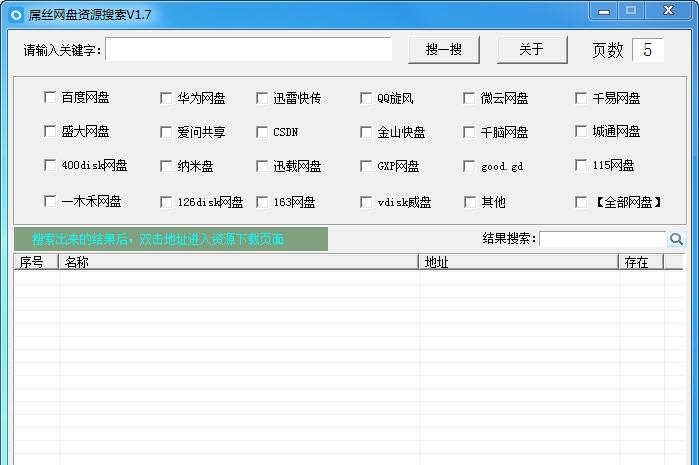This screenshot has width=699, height=465.
Task: Tick the 163网盘 checkbox
Action: click(262, 202)
